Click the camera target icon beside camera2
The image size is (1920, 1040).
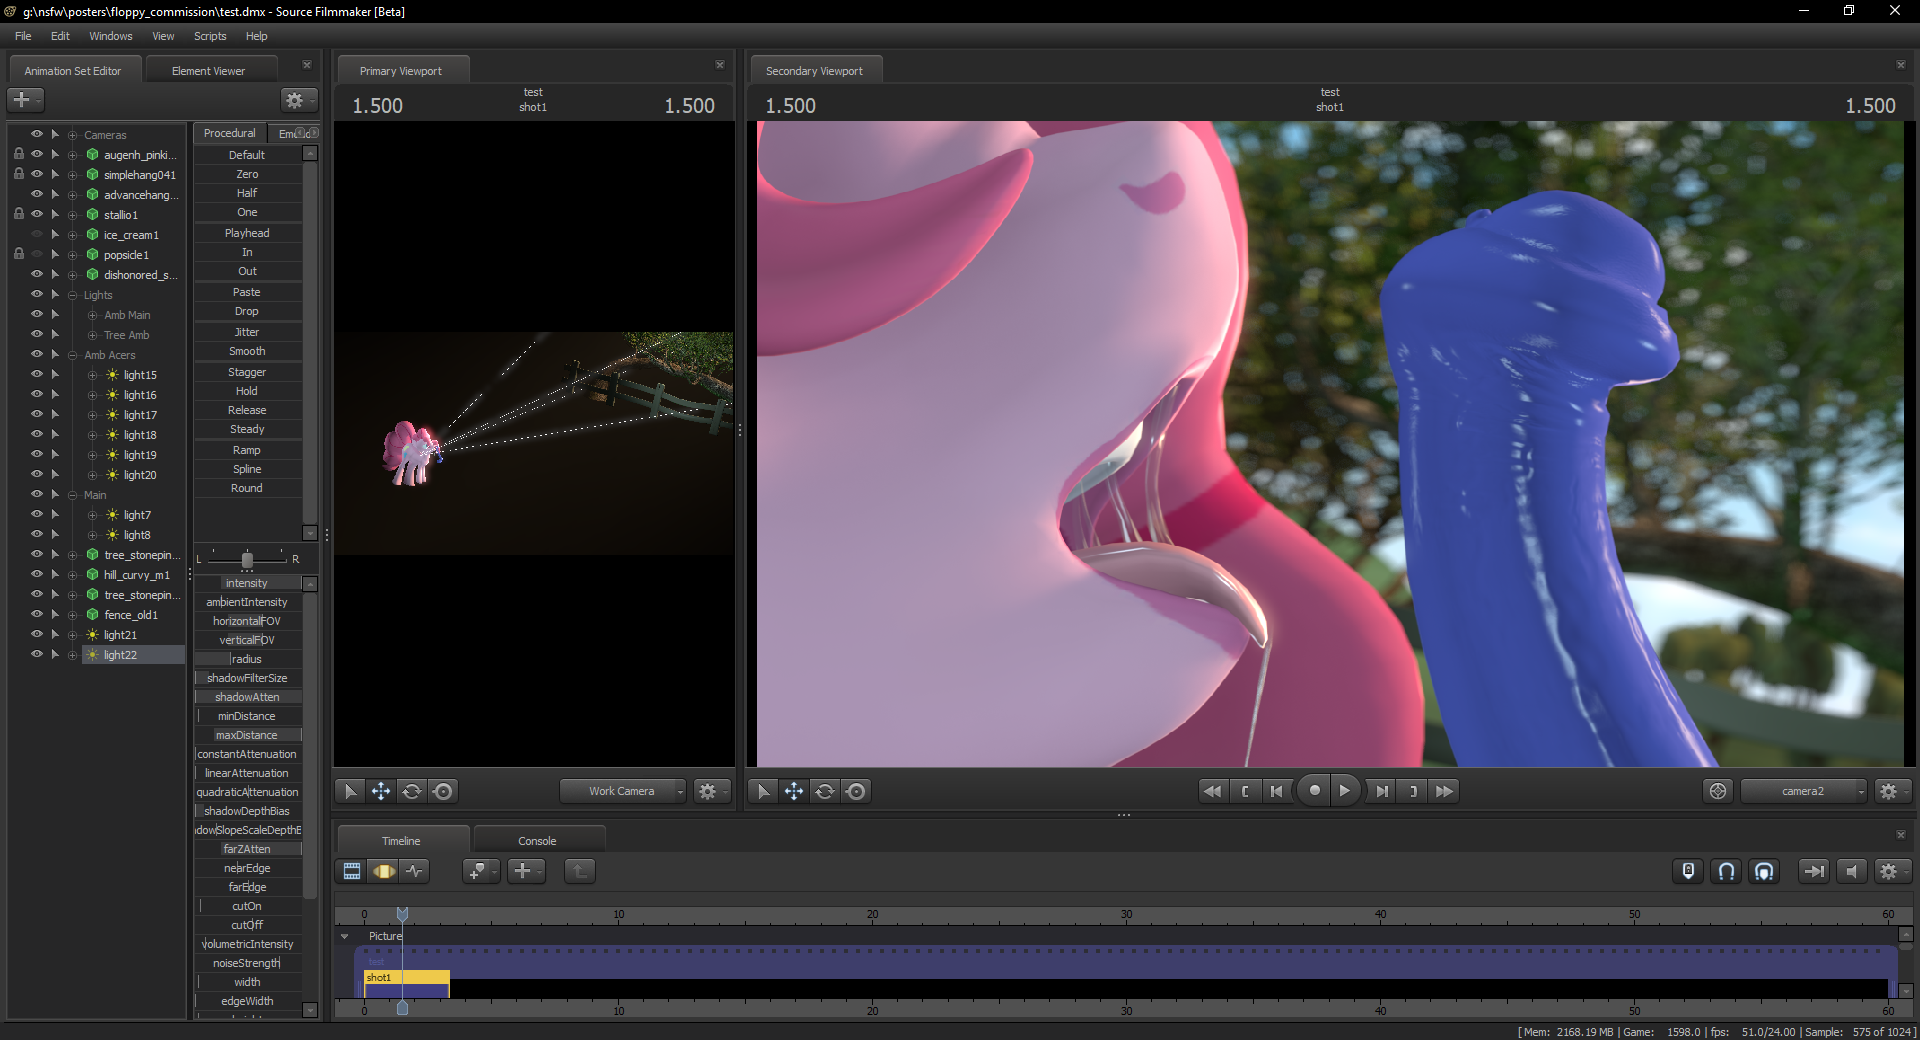1718,791
